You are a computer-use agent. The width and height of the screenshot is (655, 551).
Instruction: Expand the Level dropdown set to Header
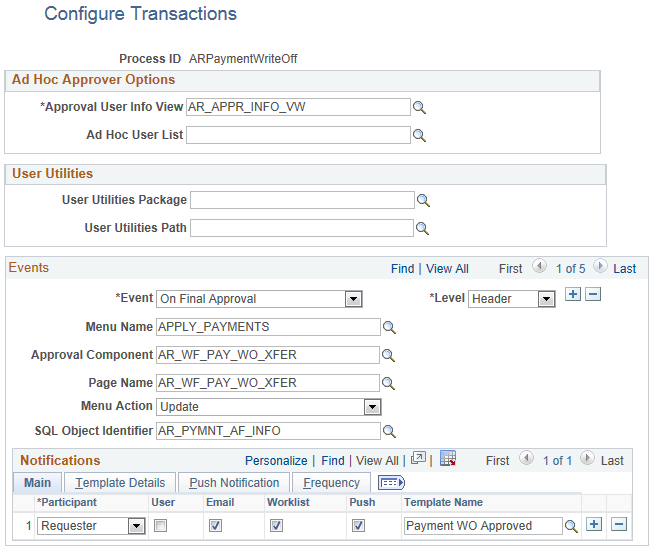tap(545, 299)
